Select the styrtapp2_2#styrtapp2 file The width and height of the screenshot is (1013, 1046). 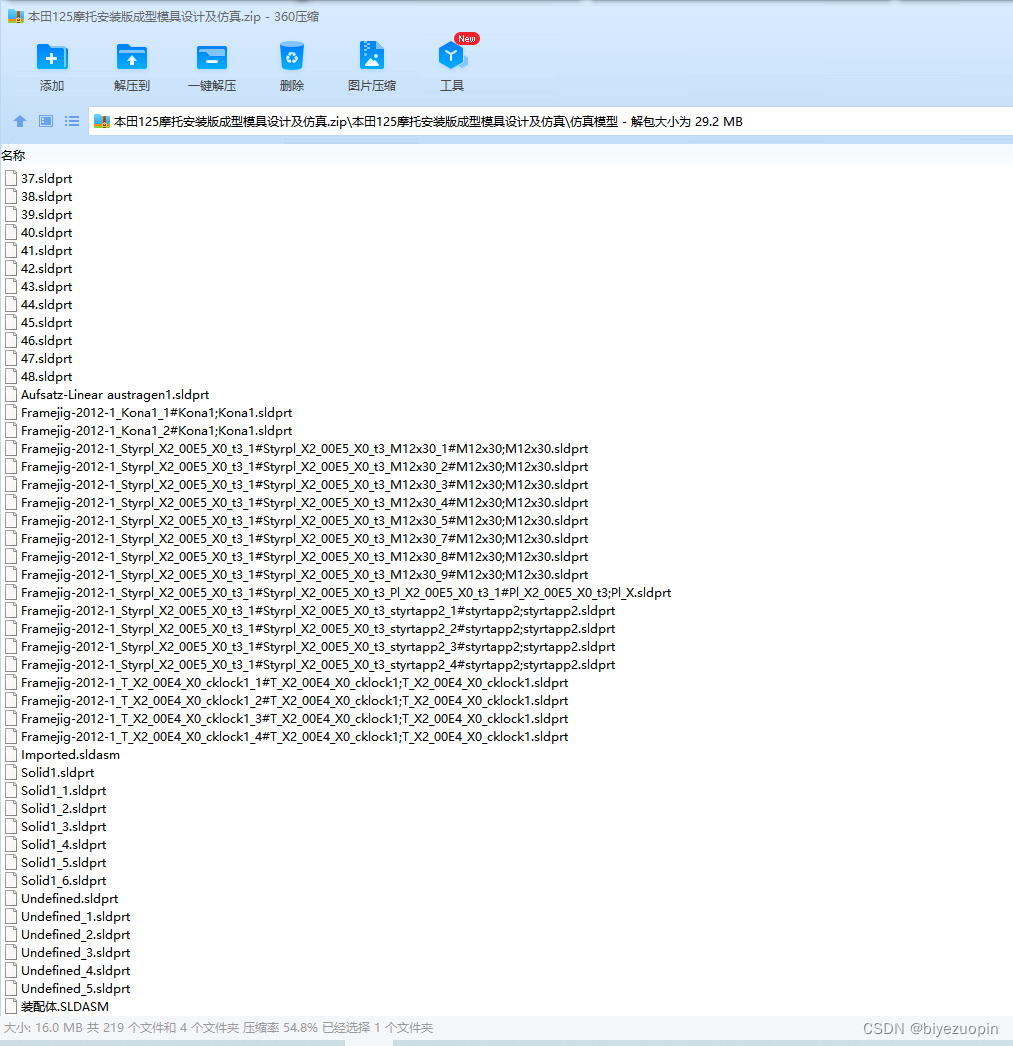pyautogui.click(x=317, y=629)
